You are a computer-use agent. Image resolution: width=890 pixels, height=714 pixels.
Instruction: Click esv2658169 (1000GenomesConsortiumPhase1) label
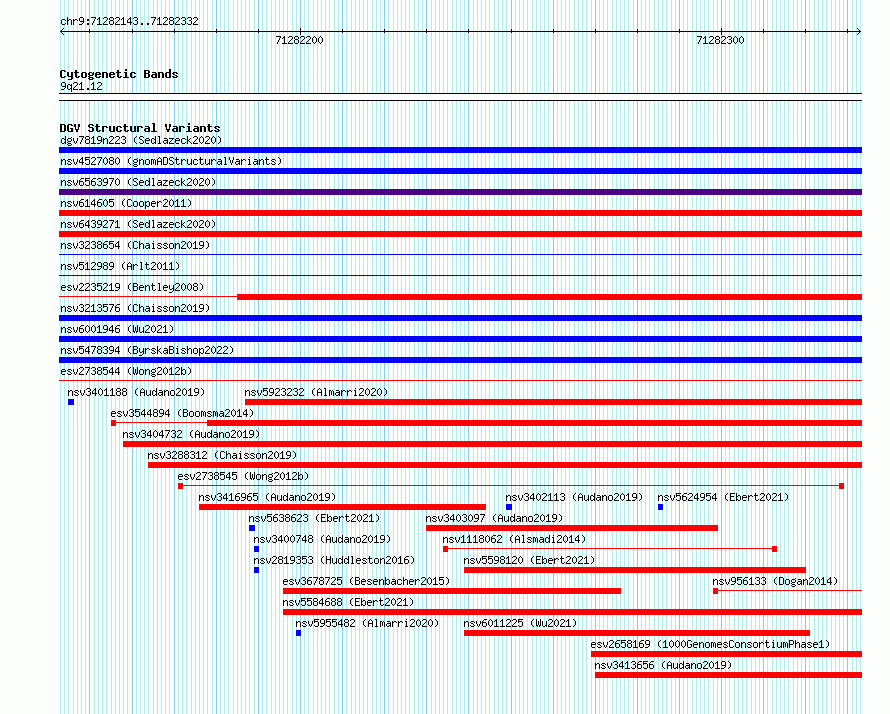click(710, 644)
